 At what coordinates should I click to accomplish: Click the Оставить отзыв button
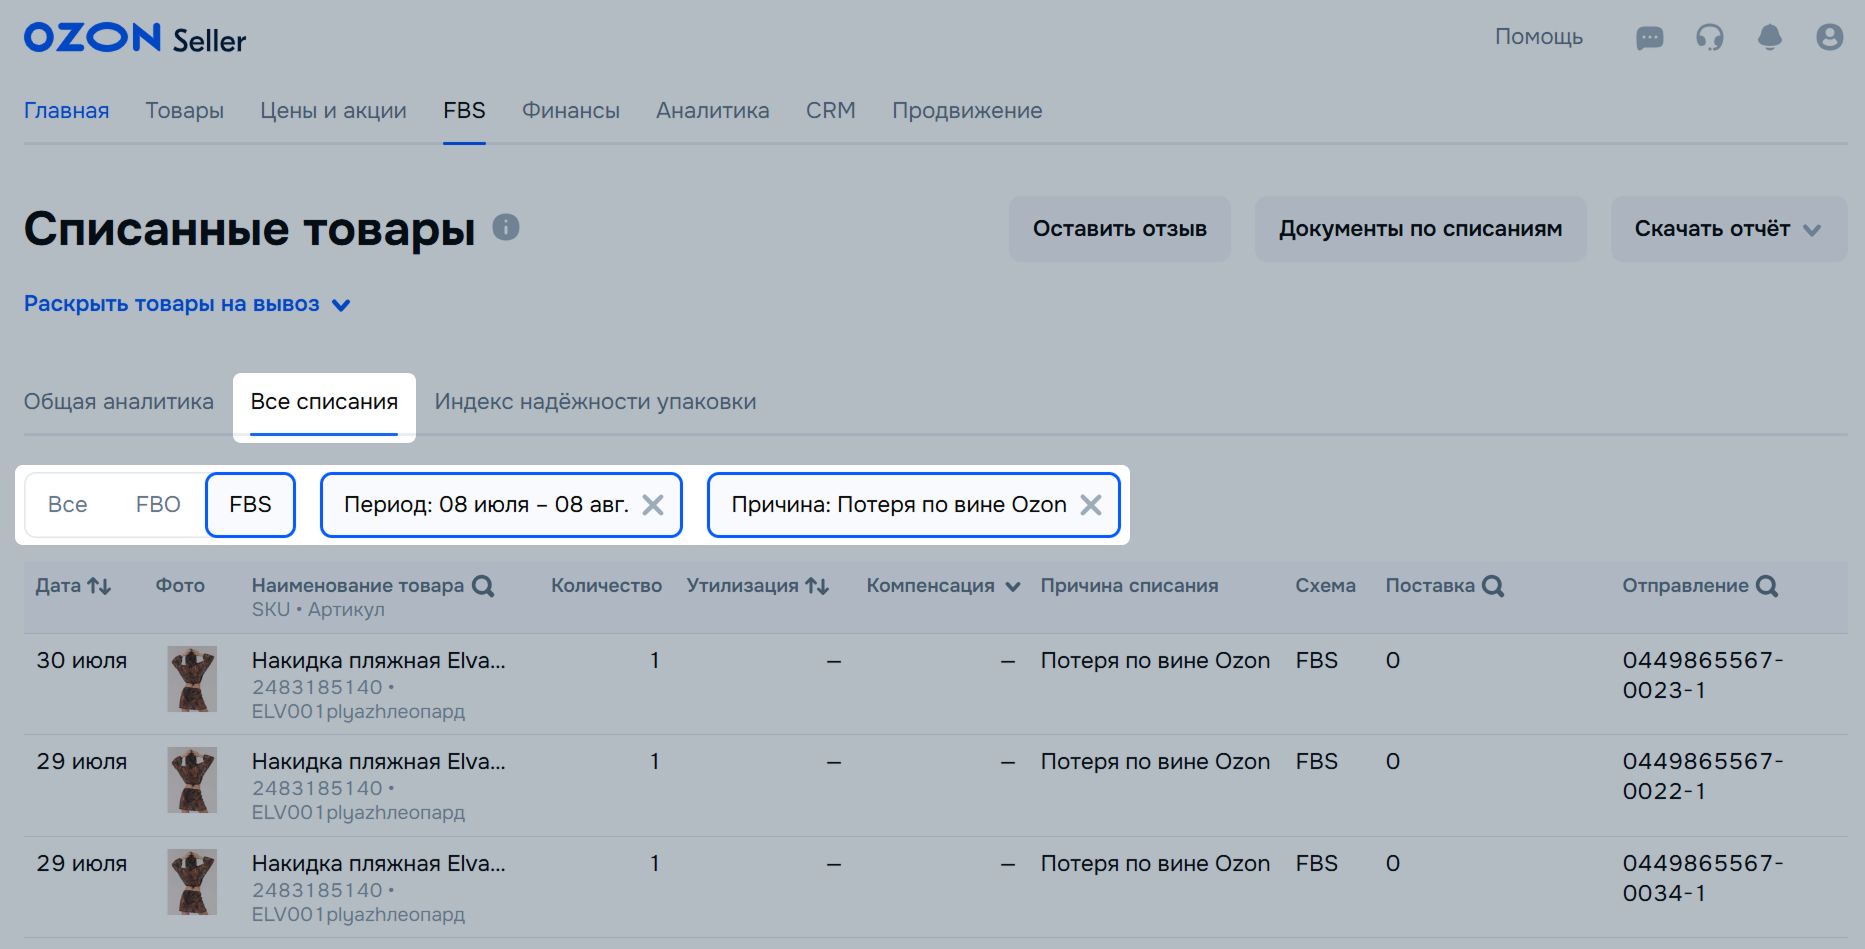pos(1120,229)
